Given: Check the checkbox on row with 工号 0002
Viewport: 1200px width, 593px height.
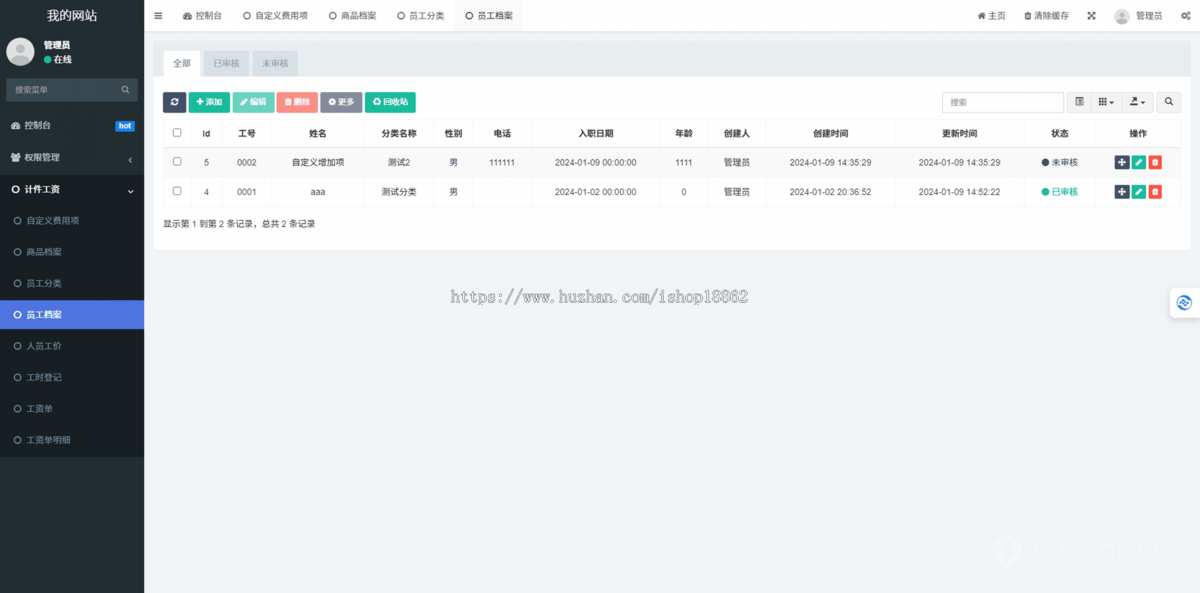Looking at the screenshot, I should point(177,161).
